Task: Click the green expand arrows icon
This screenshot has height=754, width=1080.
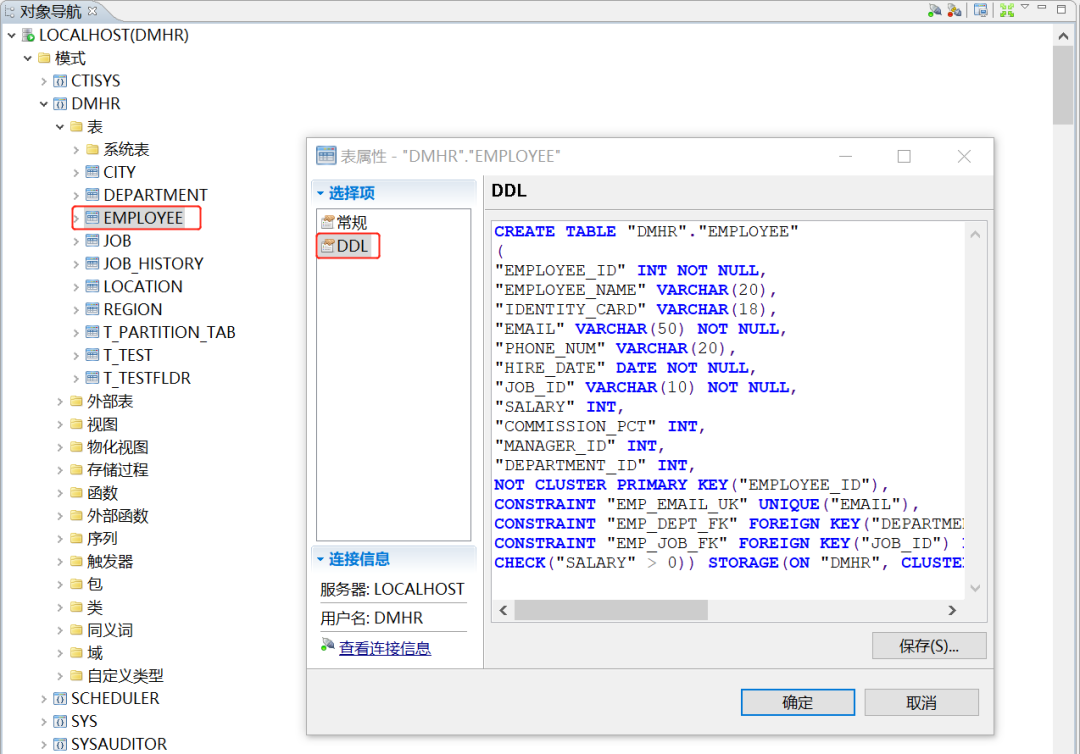Action: click(1007, 10)
